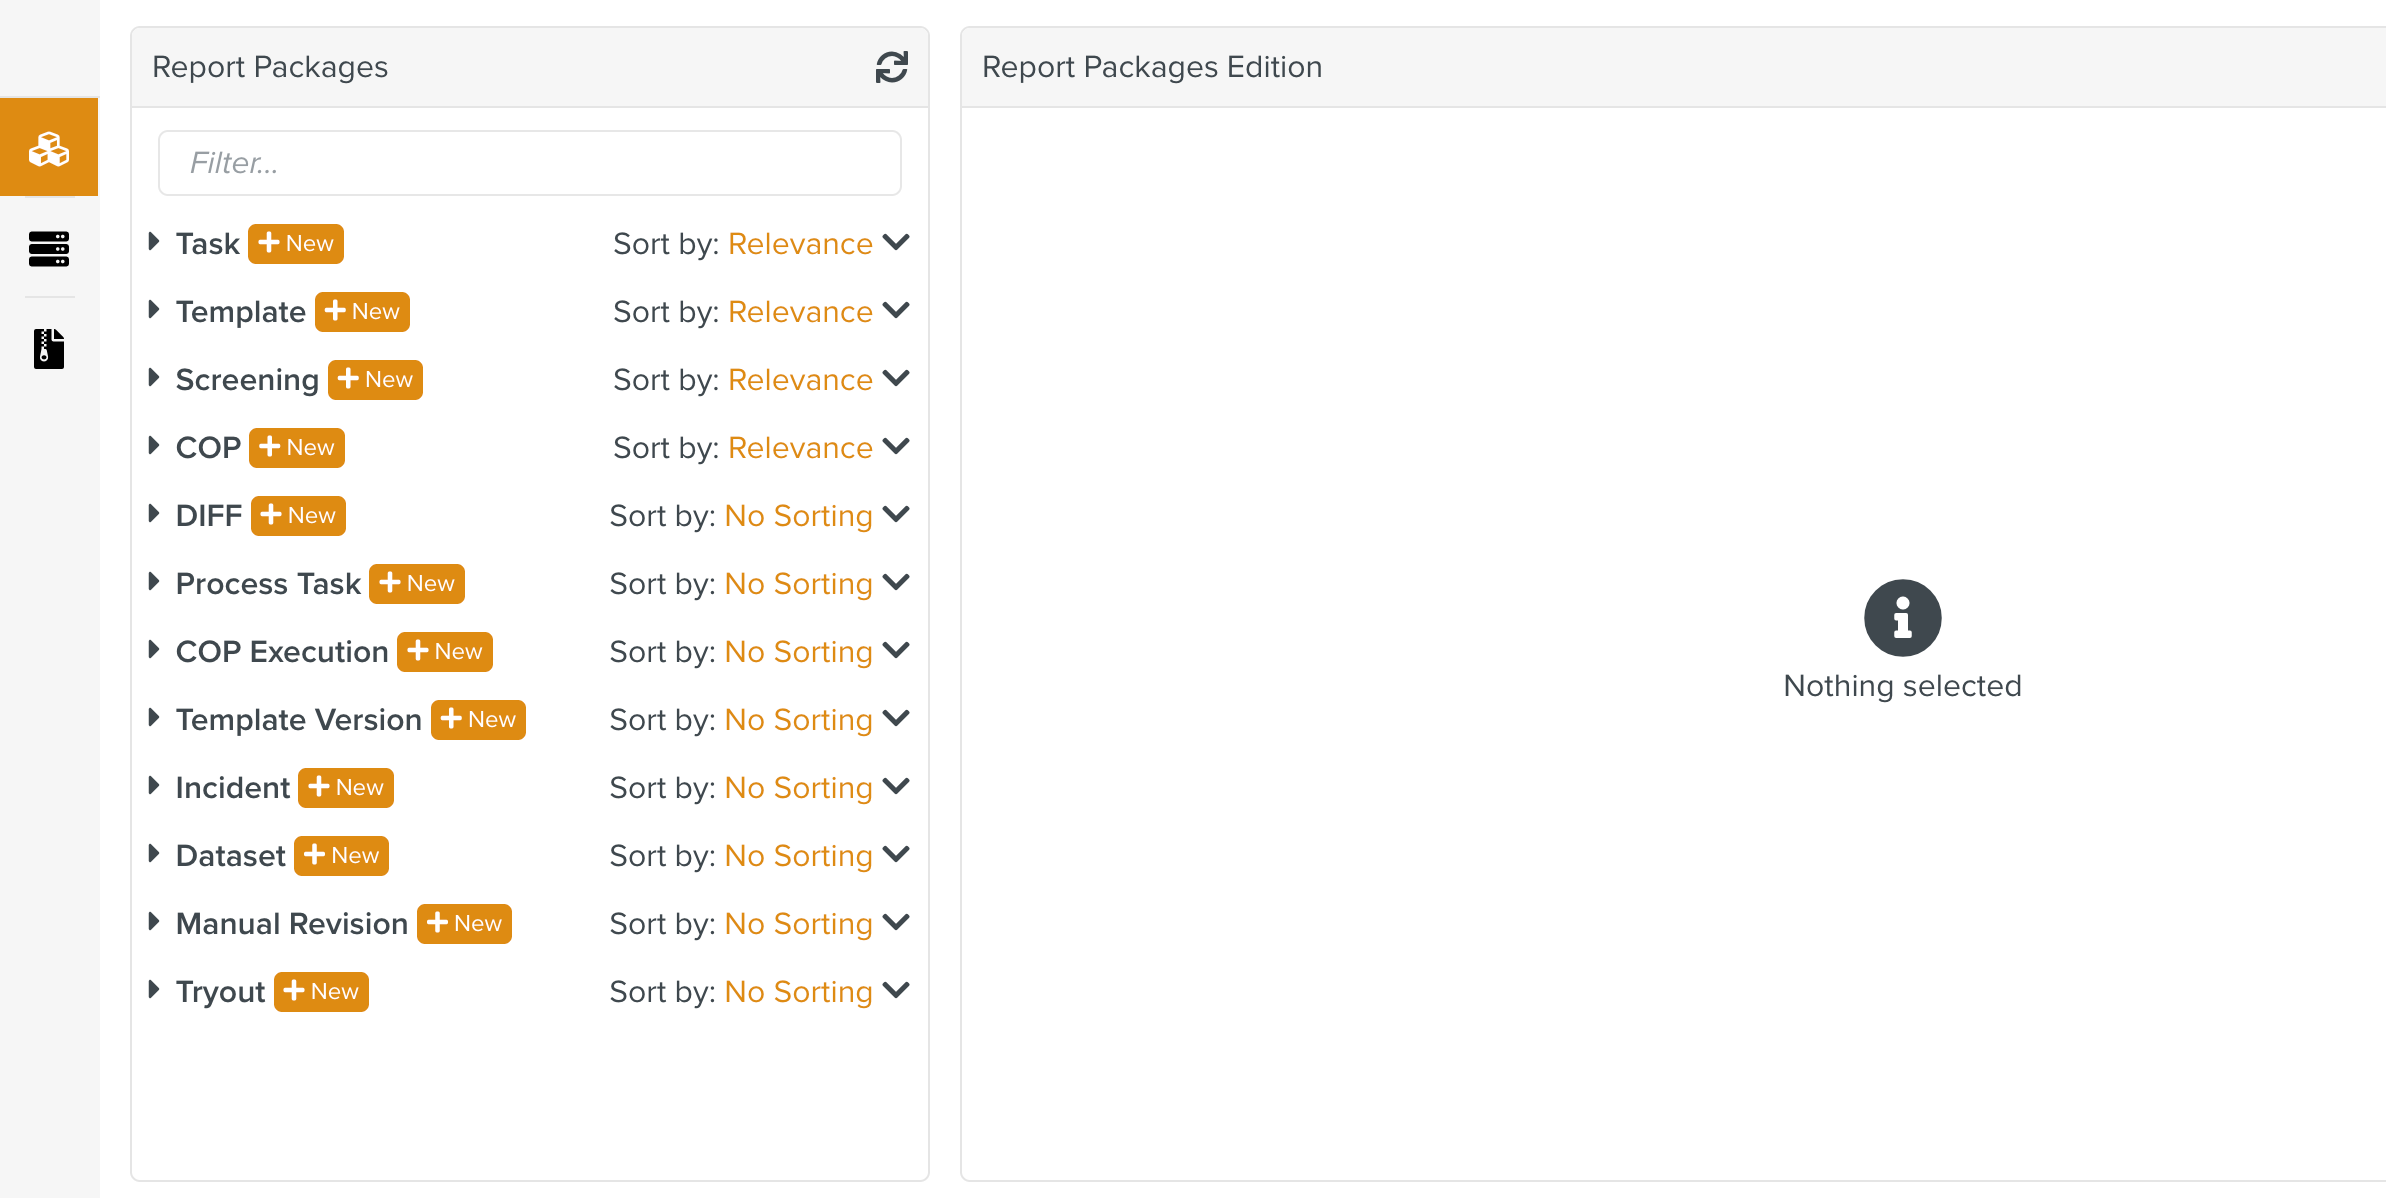Open the Task sort by Relevance dropdown
The height and width of the screenshot is (1198, 2386).
point(819,244)
